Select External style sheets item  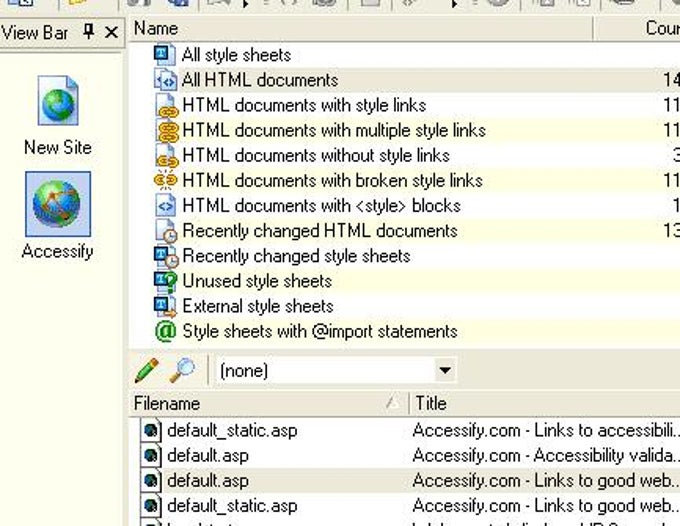point(258,306)
